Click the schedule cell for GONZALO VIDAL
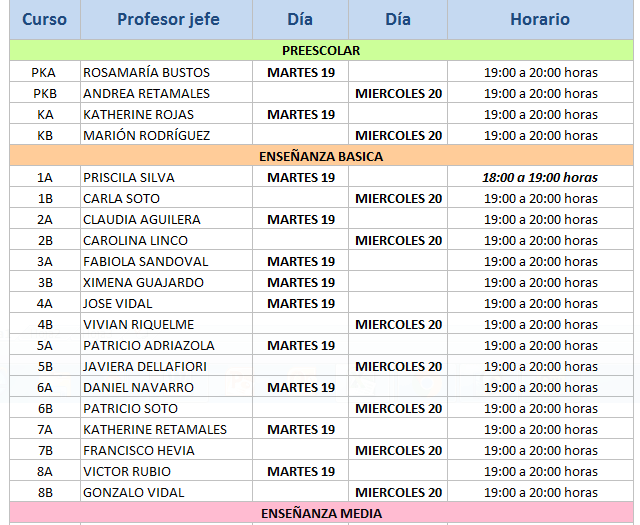Viewport: 640px width, 525px height. [x=540, y=492]
